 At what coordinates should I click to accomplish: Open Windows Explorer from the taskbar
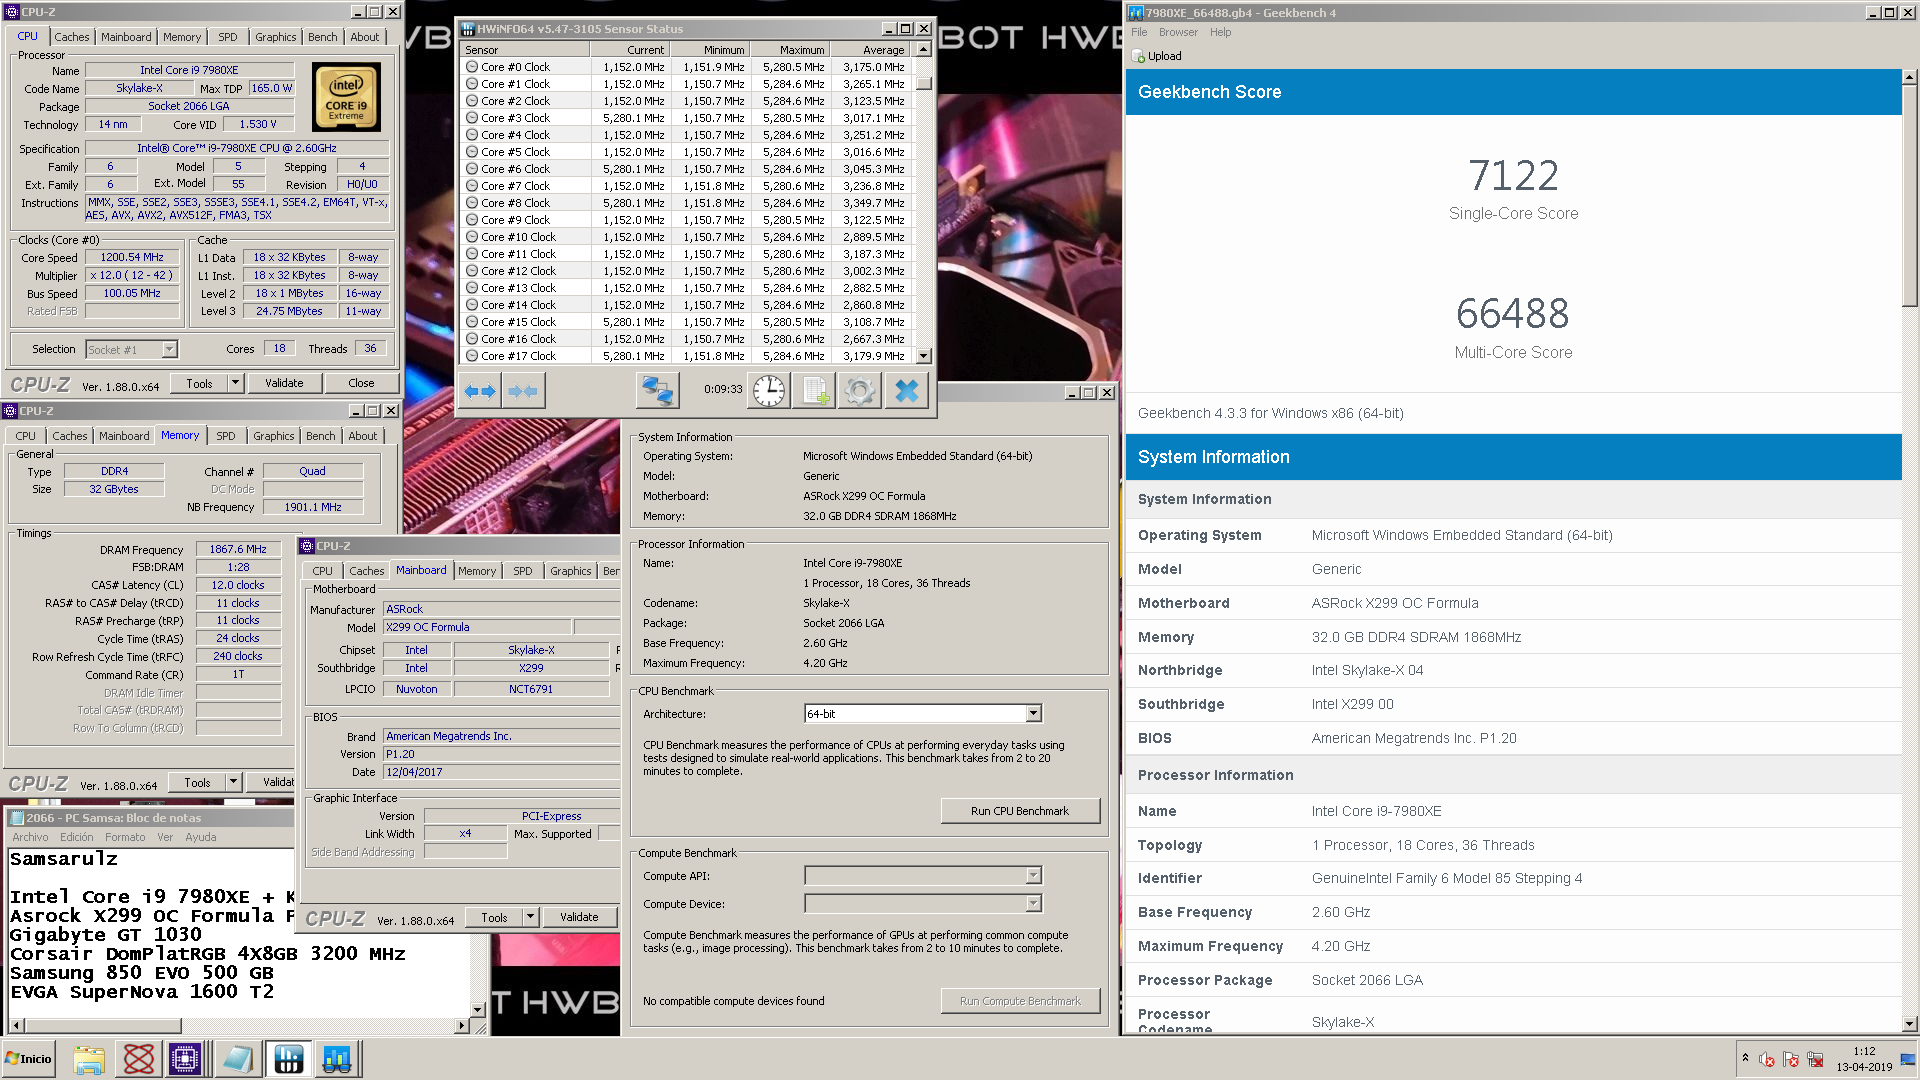coord(89,1059)
